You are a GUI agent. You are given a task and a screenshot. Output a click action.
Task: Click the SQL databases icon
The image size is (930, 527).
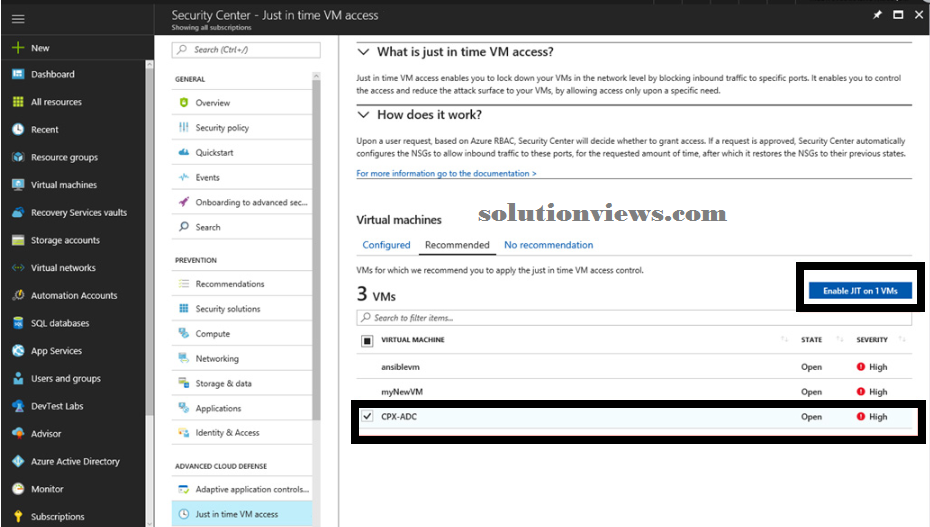tap(18, 323)
